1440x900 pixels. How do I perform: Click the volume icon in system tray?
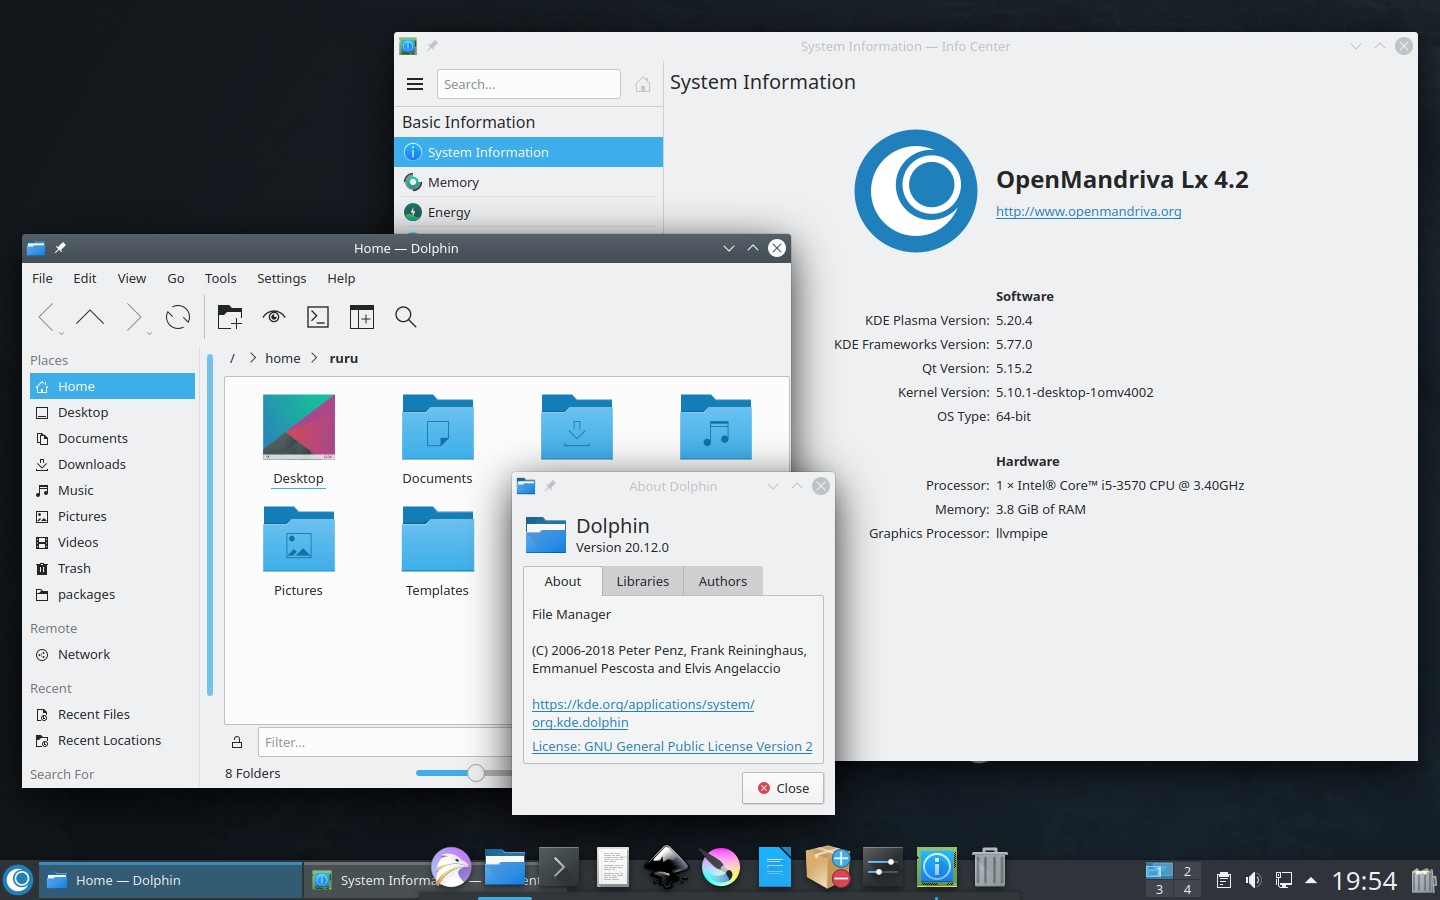1253,880
